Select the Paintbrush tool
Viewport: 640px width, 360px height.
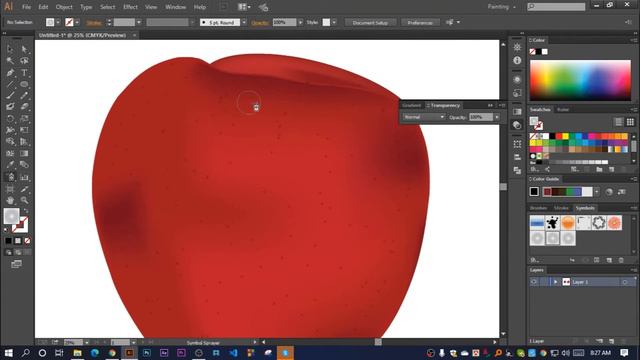tap(10, 96)
